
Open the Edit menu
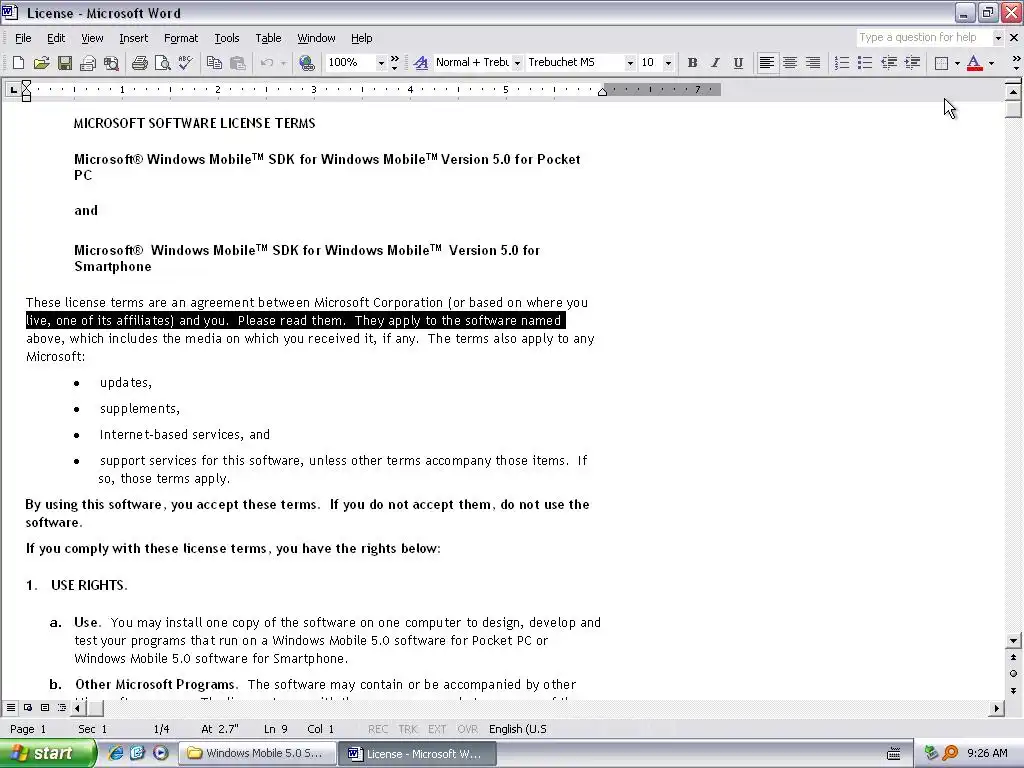(x=56, y=38)
